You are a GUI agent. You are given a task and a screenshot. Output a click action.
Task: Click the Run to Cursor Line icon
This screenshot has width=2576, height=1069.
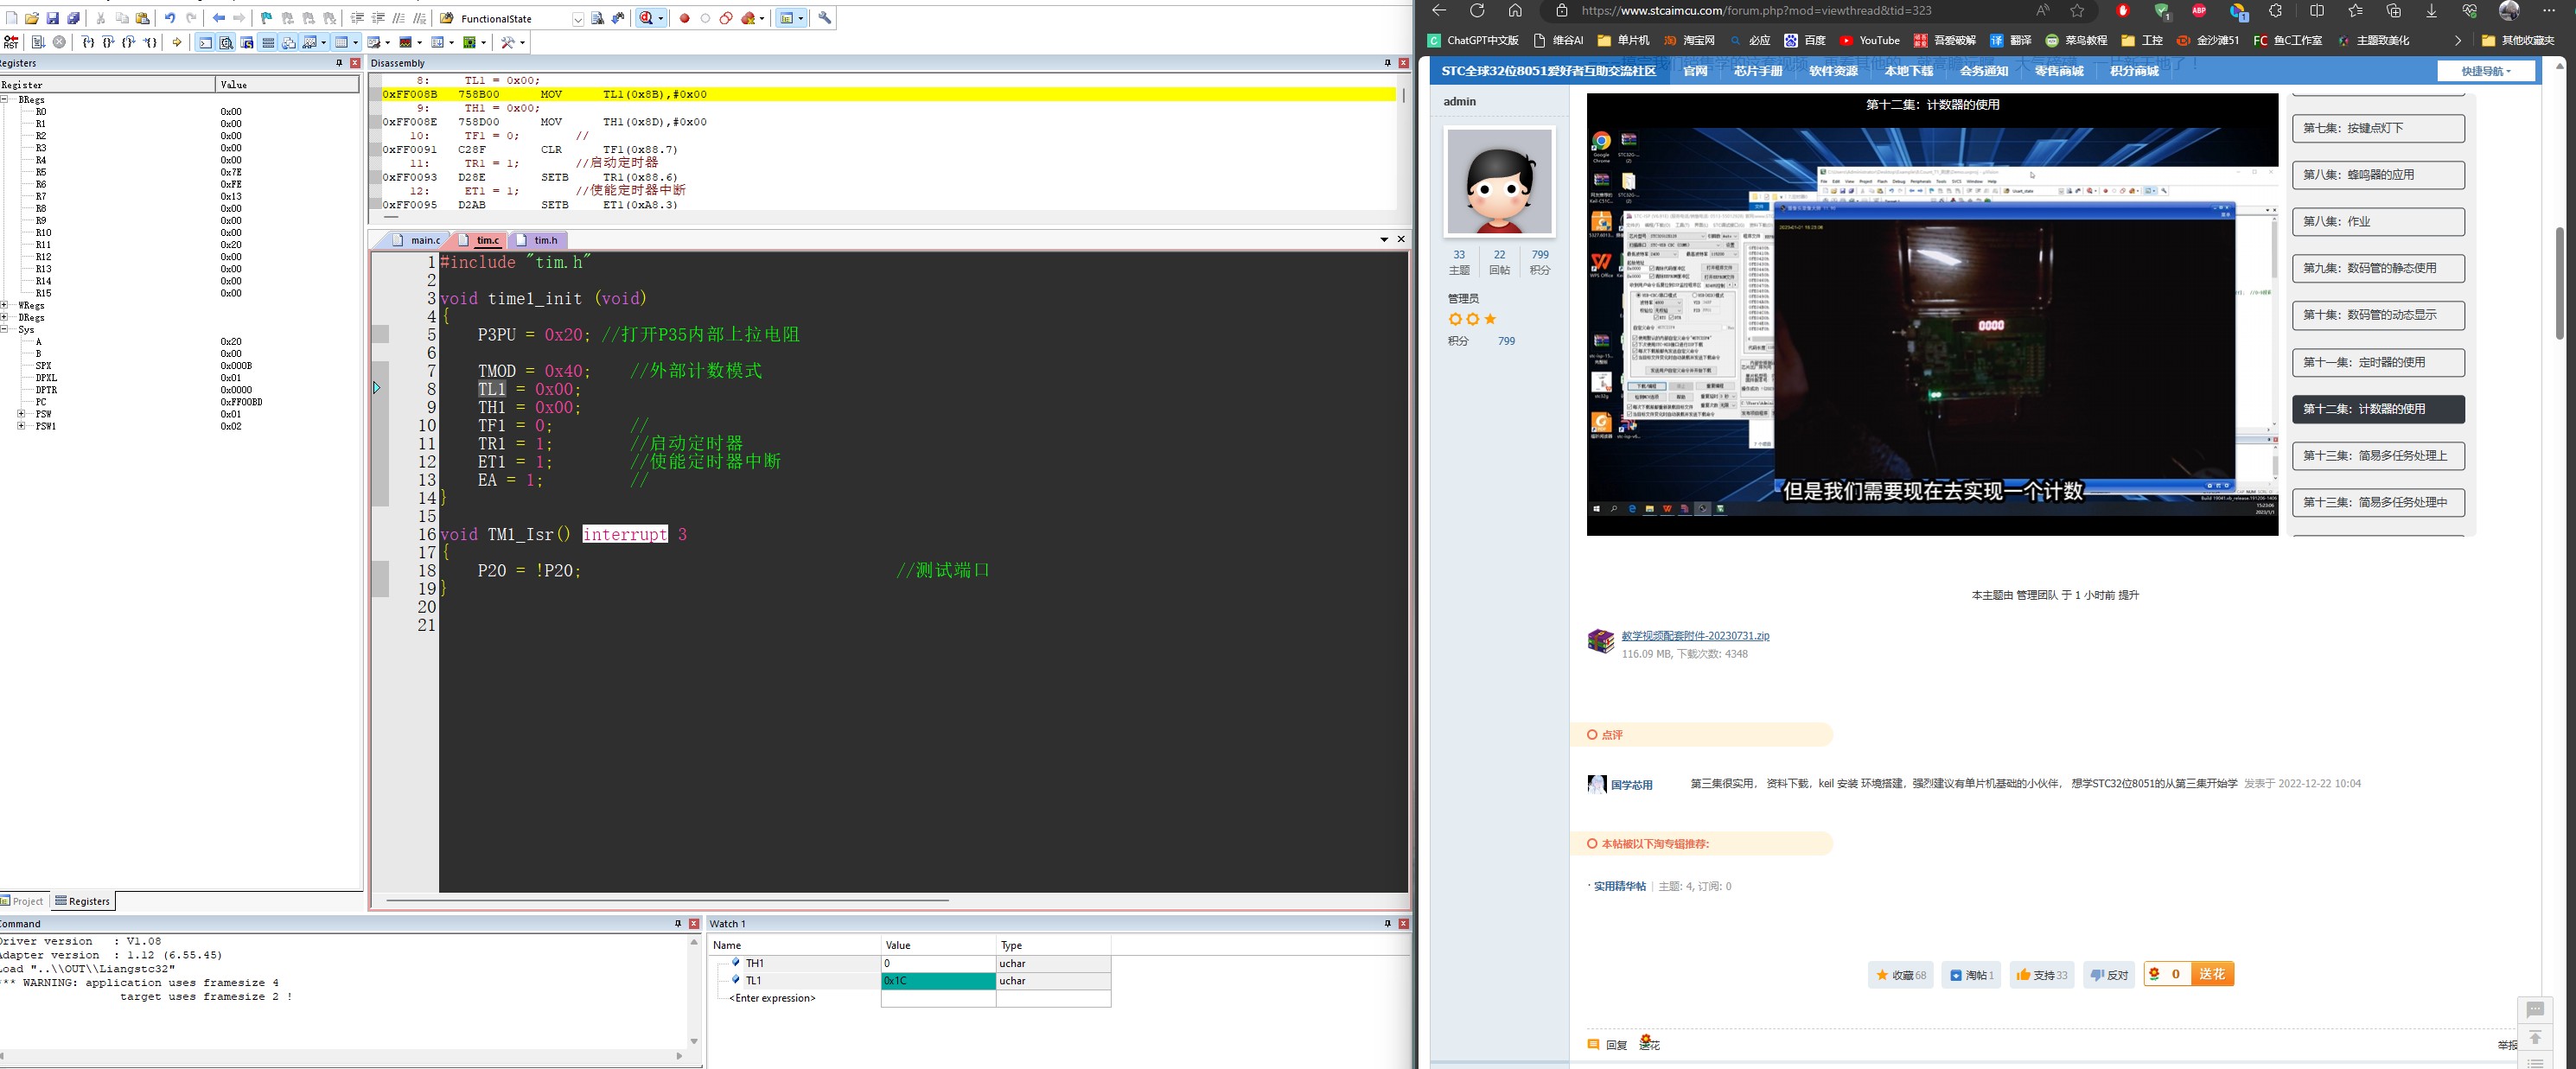tap(150, 42)
